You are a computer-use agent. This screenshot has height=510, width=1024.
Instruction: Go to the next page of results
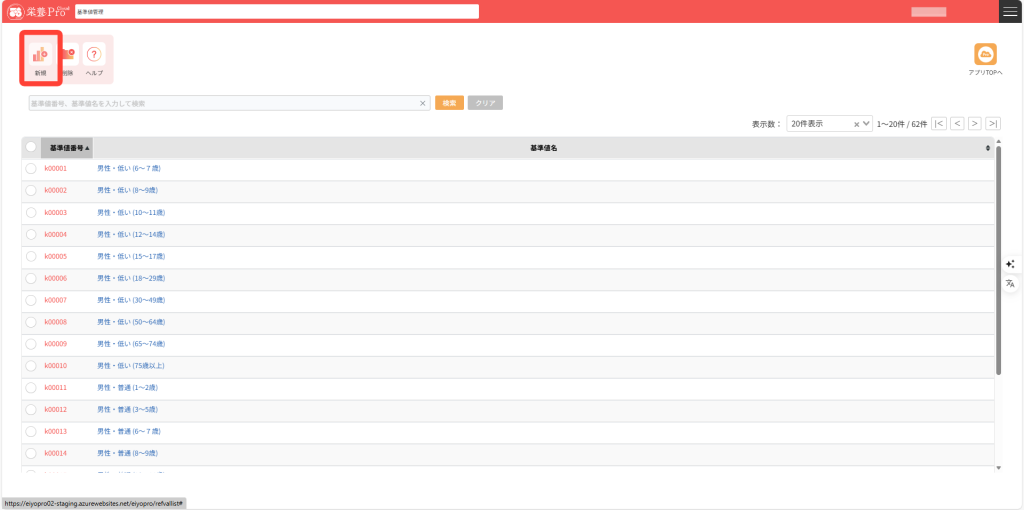pyautogui.click(x=975, y=124)
